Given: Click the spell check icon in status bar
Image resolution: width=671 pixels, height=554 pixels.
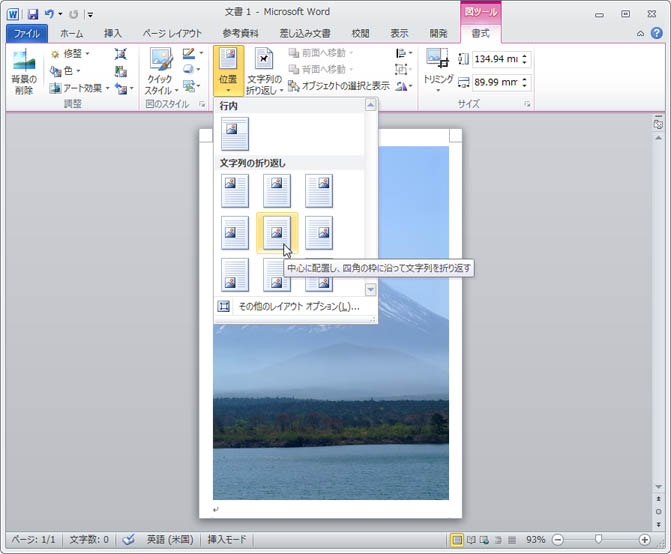Looking at the screenshot, I should click(x=128, y=540).
